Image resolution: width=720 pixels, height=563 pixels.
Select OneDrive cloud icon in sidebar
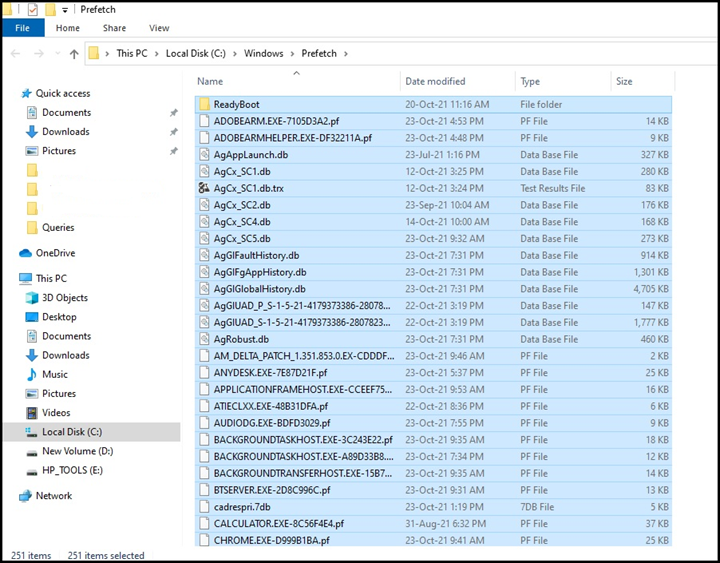25,253
